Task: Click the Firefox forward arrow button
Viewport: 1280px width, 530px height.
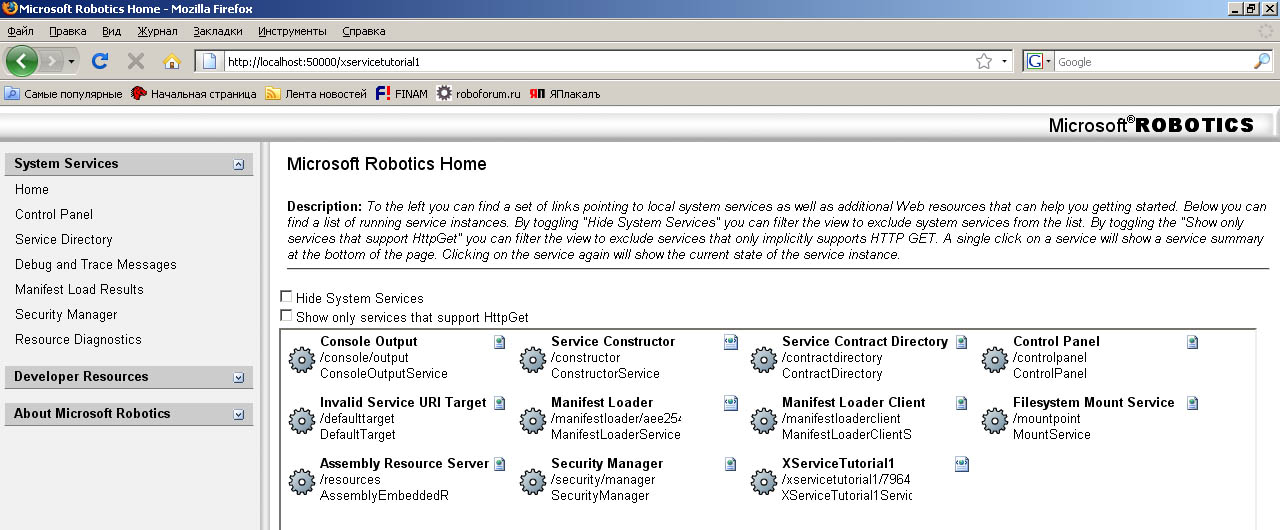Action: [52, 61]
